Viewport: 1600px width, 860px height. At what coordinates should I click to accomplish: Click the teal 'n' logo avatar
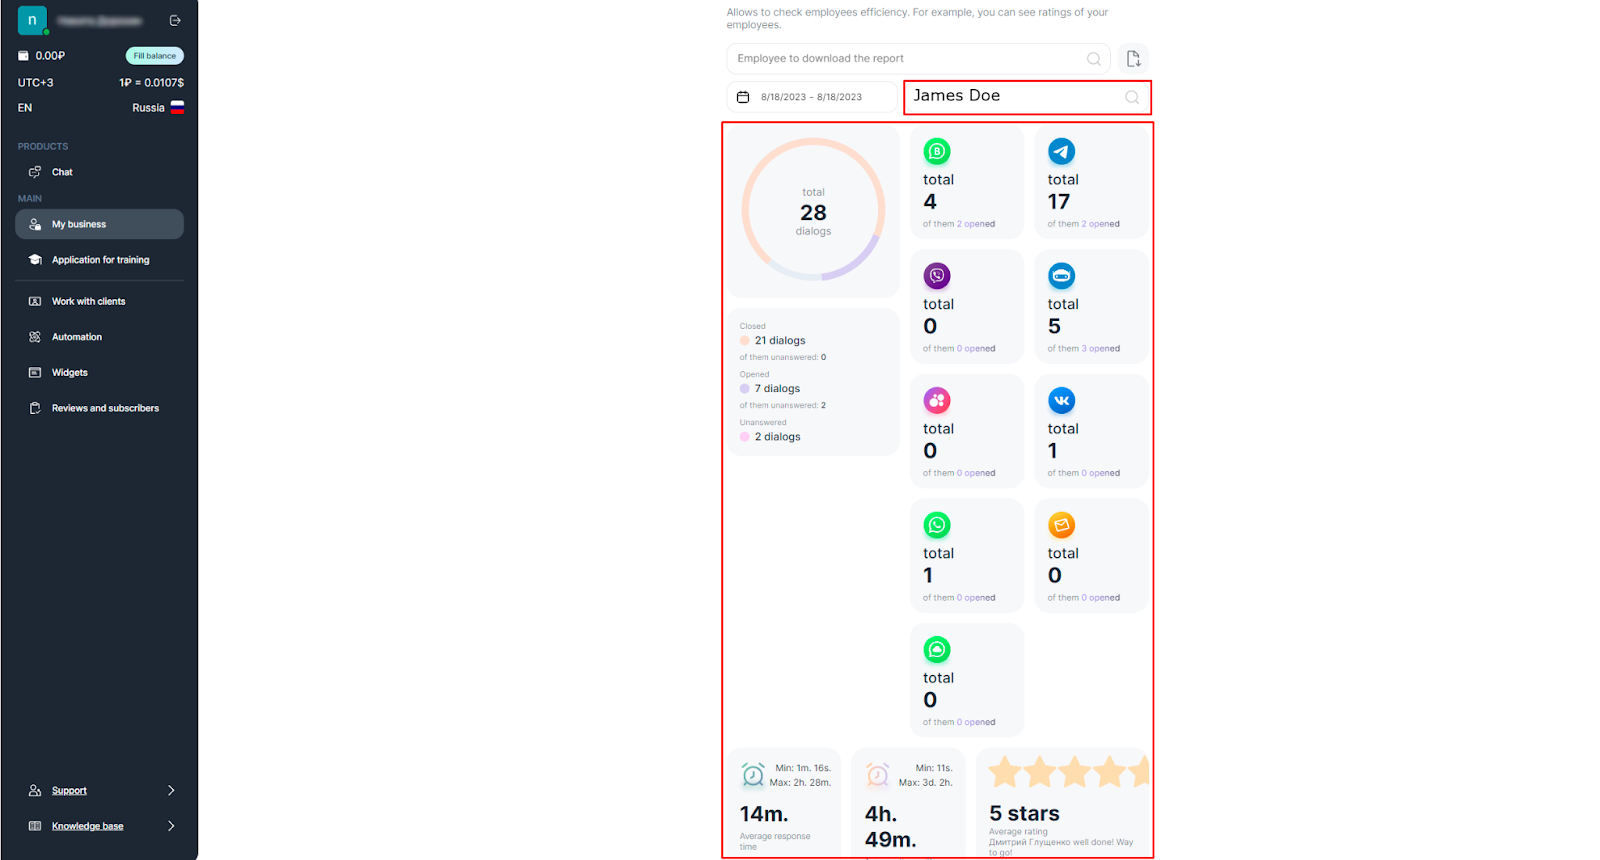pyautogui.click(x=32, y=20)
